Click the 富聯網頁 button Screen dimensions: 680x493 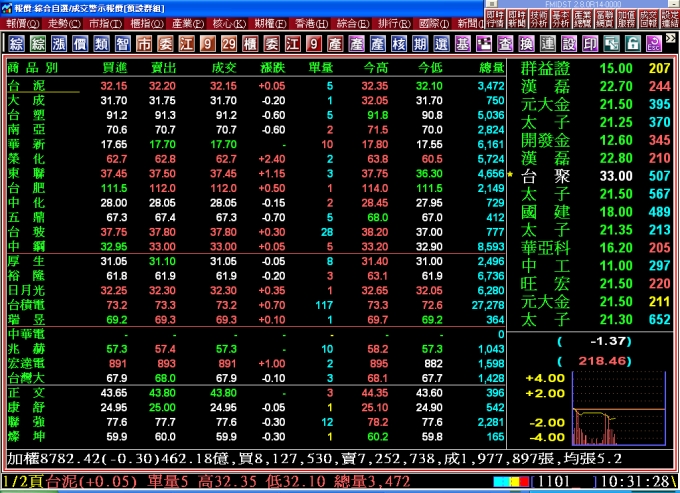[604, 19]
